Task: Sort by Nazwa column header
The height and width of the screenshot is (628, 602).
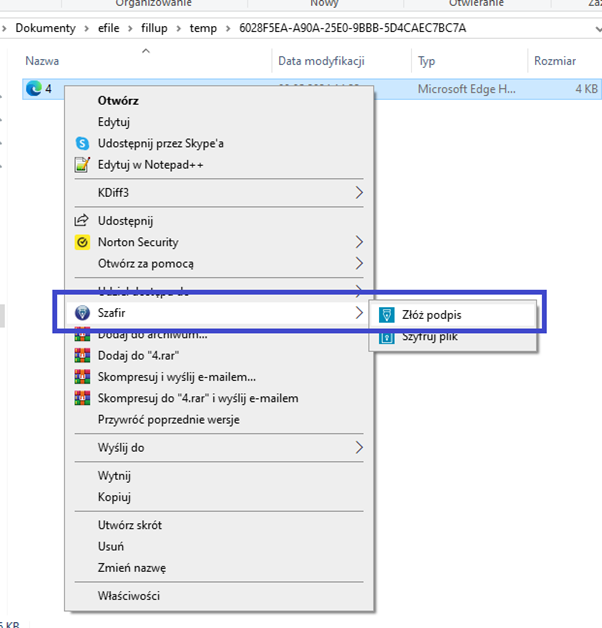Action: [x=42, y=61]
